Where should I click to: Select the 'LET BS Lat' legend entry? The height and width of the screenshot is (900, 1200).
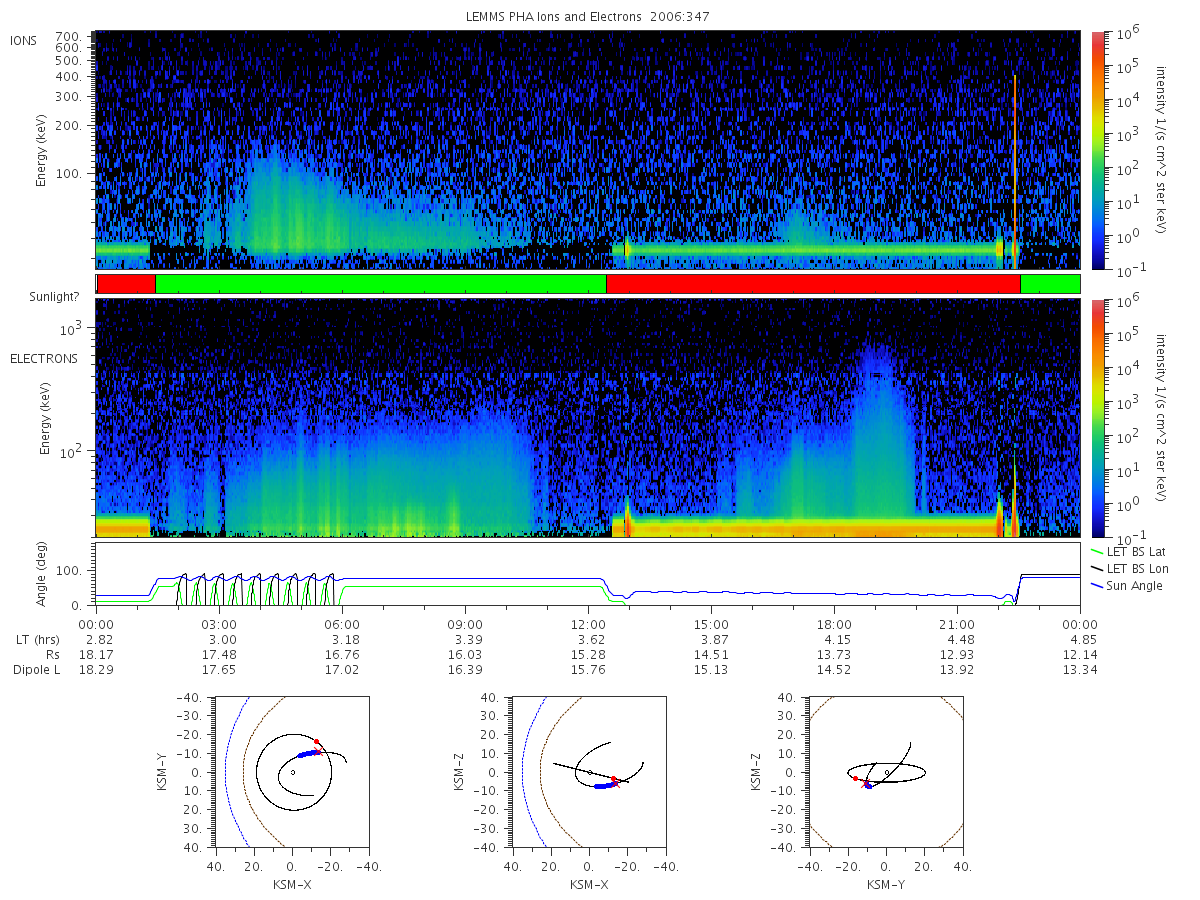tap(1129, 551)
